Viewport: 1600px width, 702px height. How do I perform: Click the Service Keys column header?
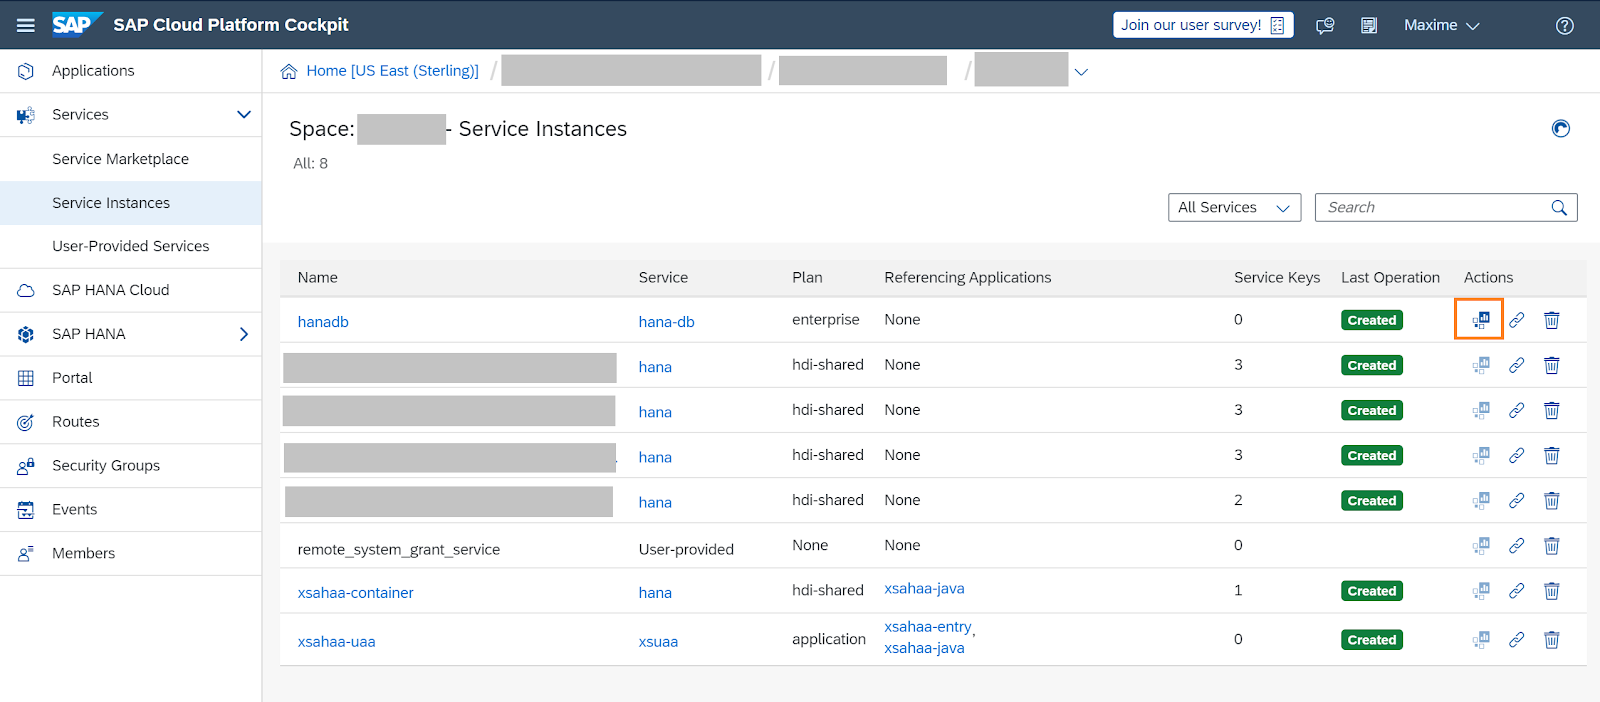[1277, 278]
